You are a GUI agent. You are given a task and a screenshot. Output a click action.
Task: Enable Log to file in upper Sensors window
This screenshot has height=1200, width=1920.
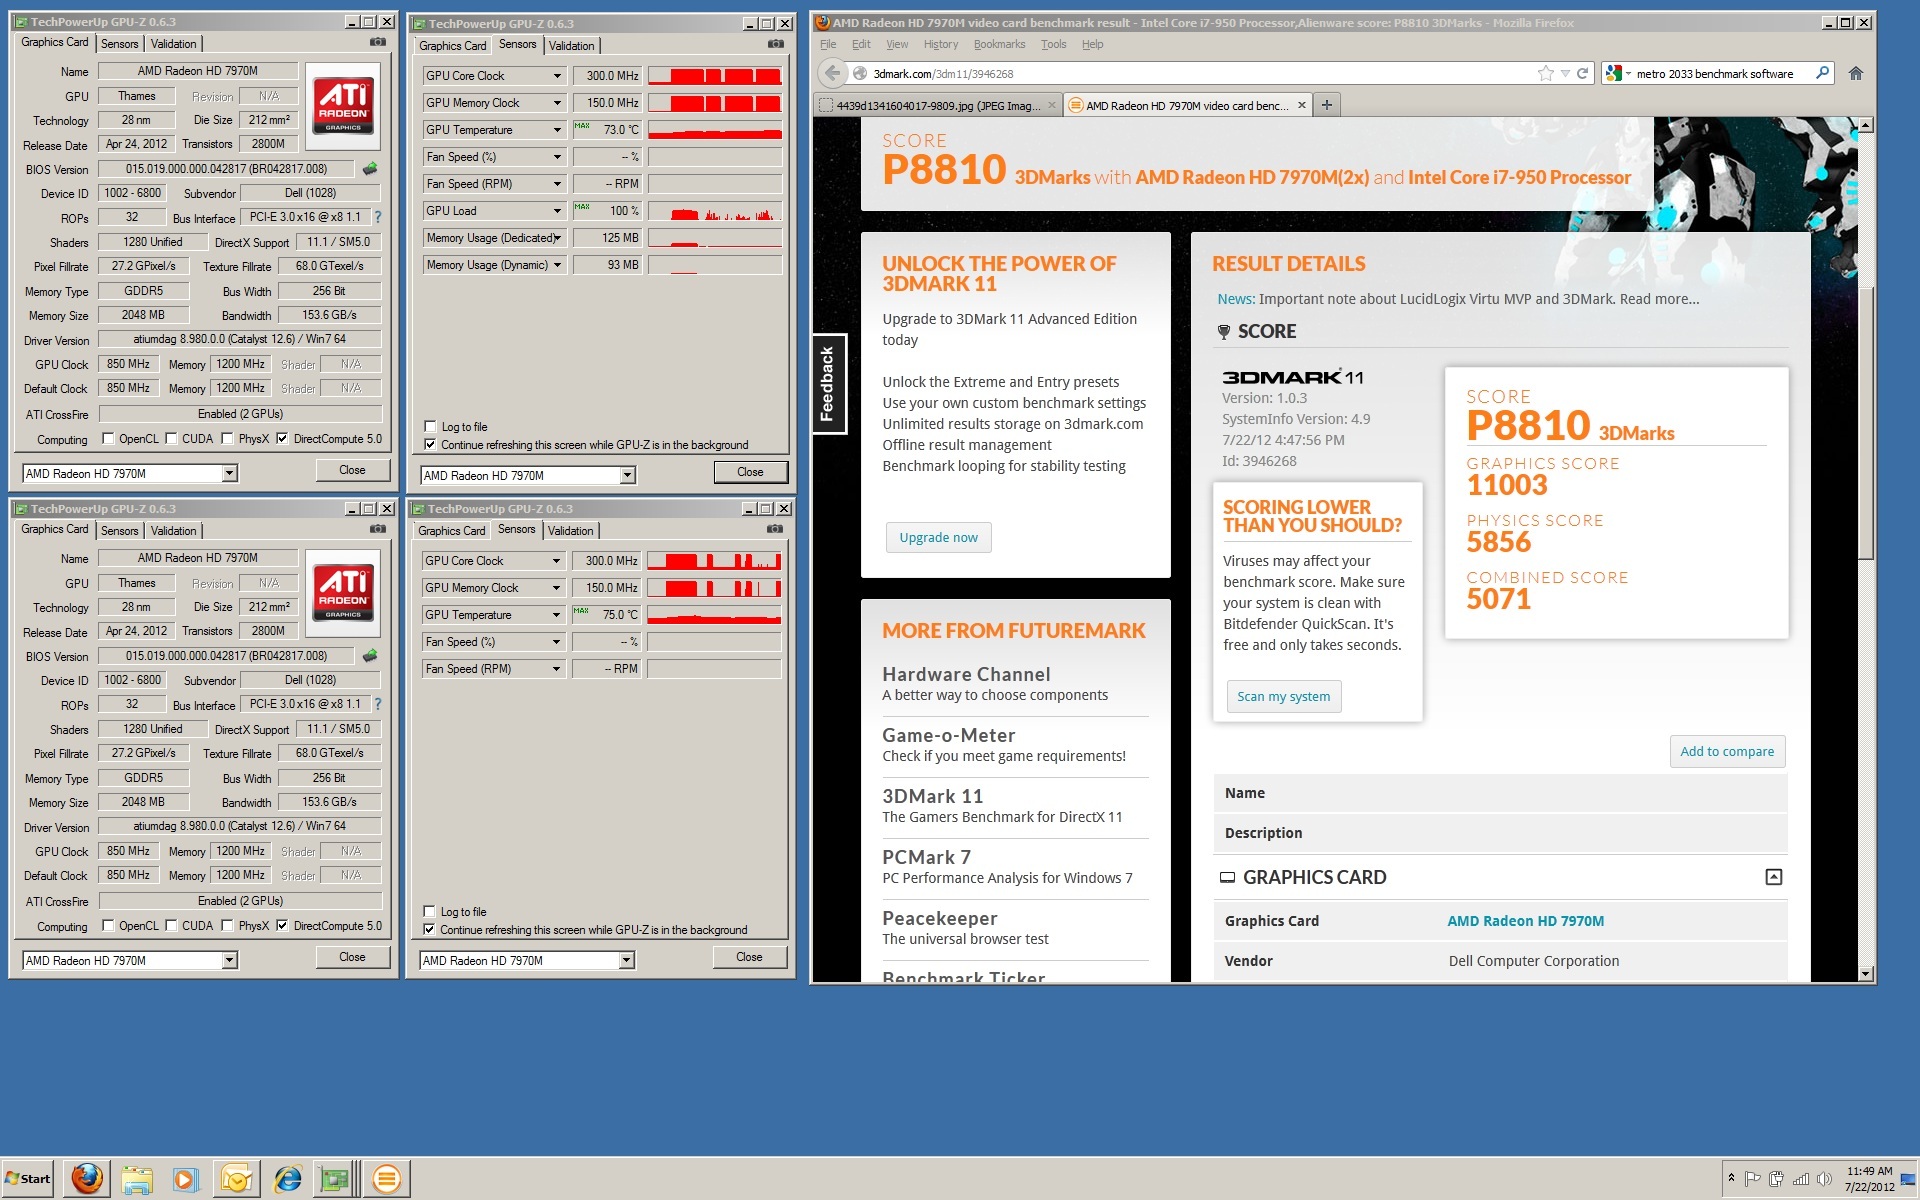click(430, 426)
